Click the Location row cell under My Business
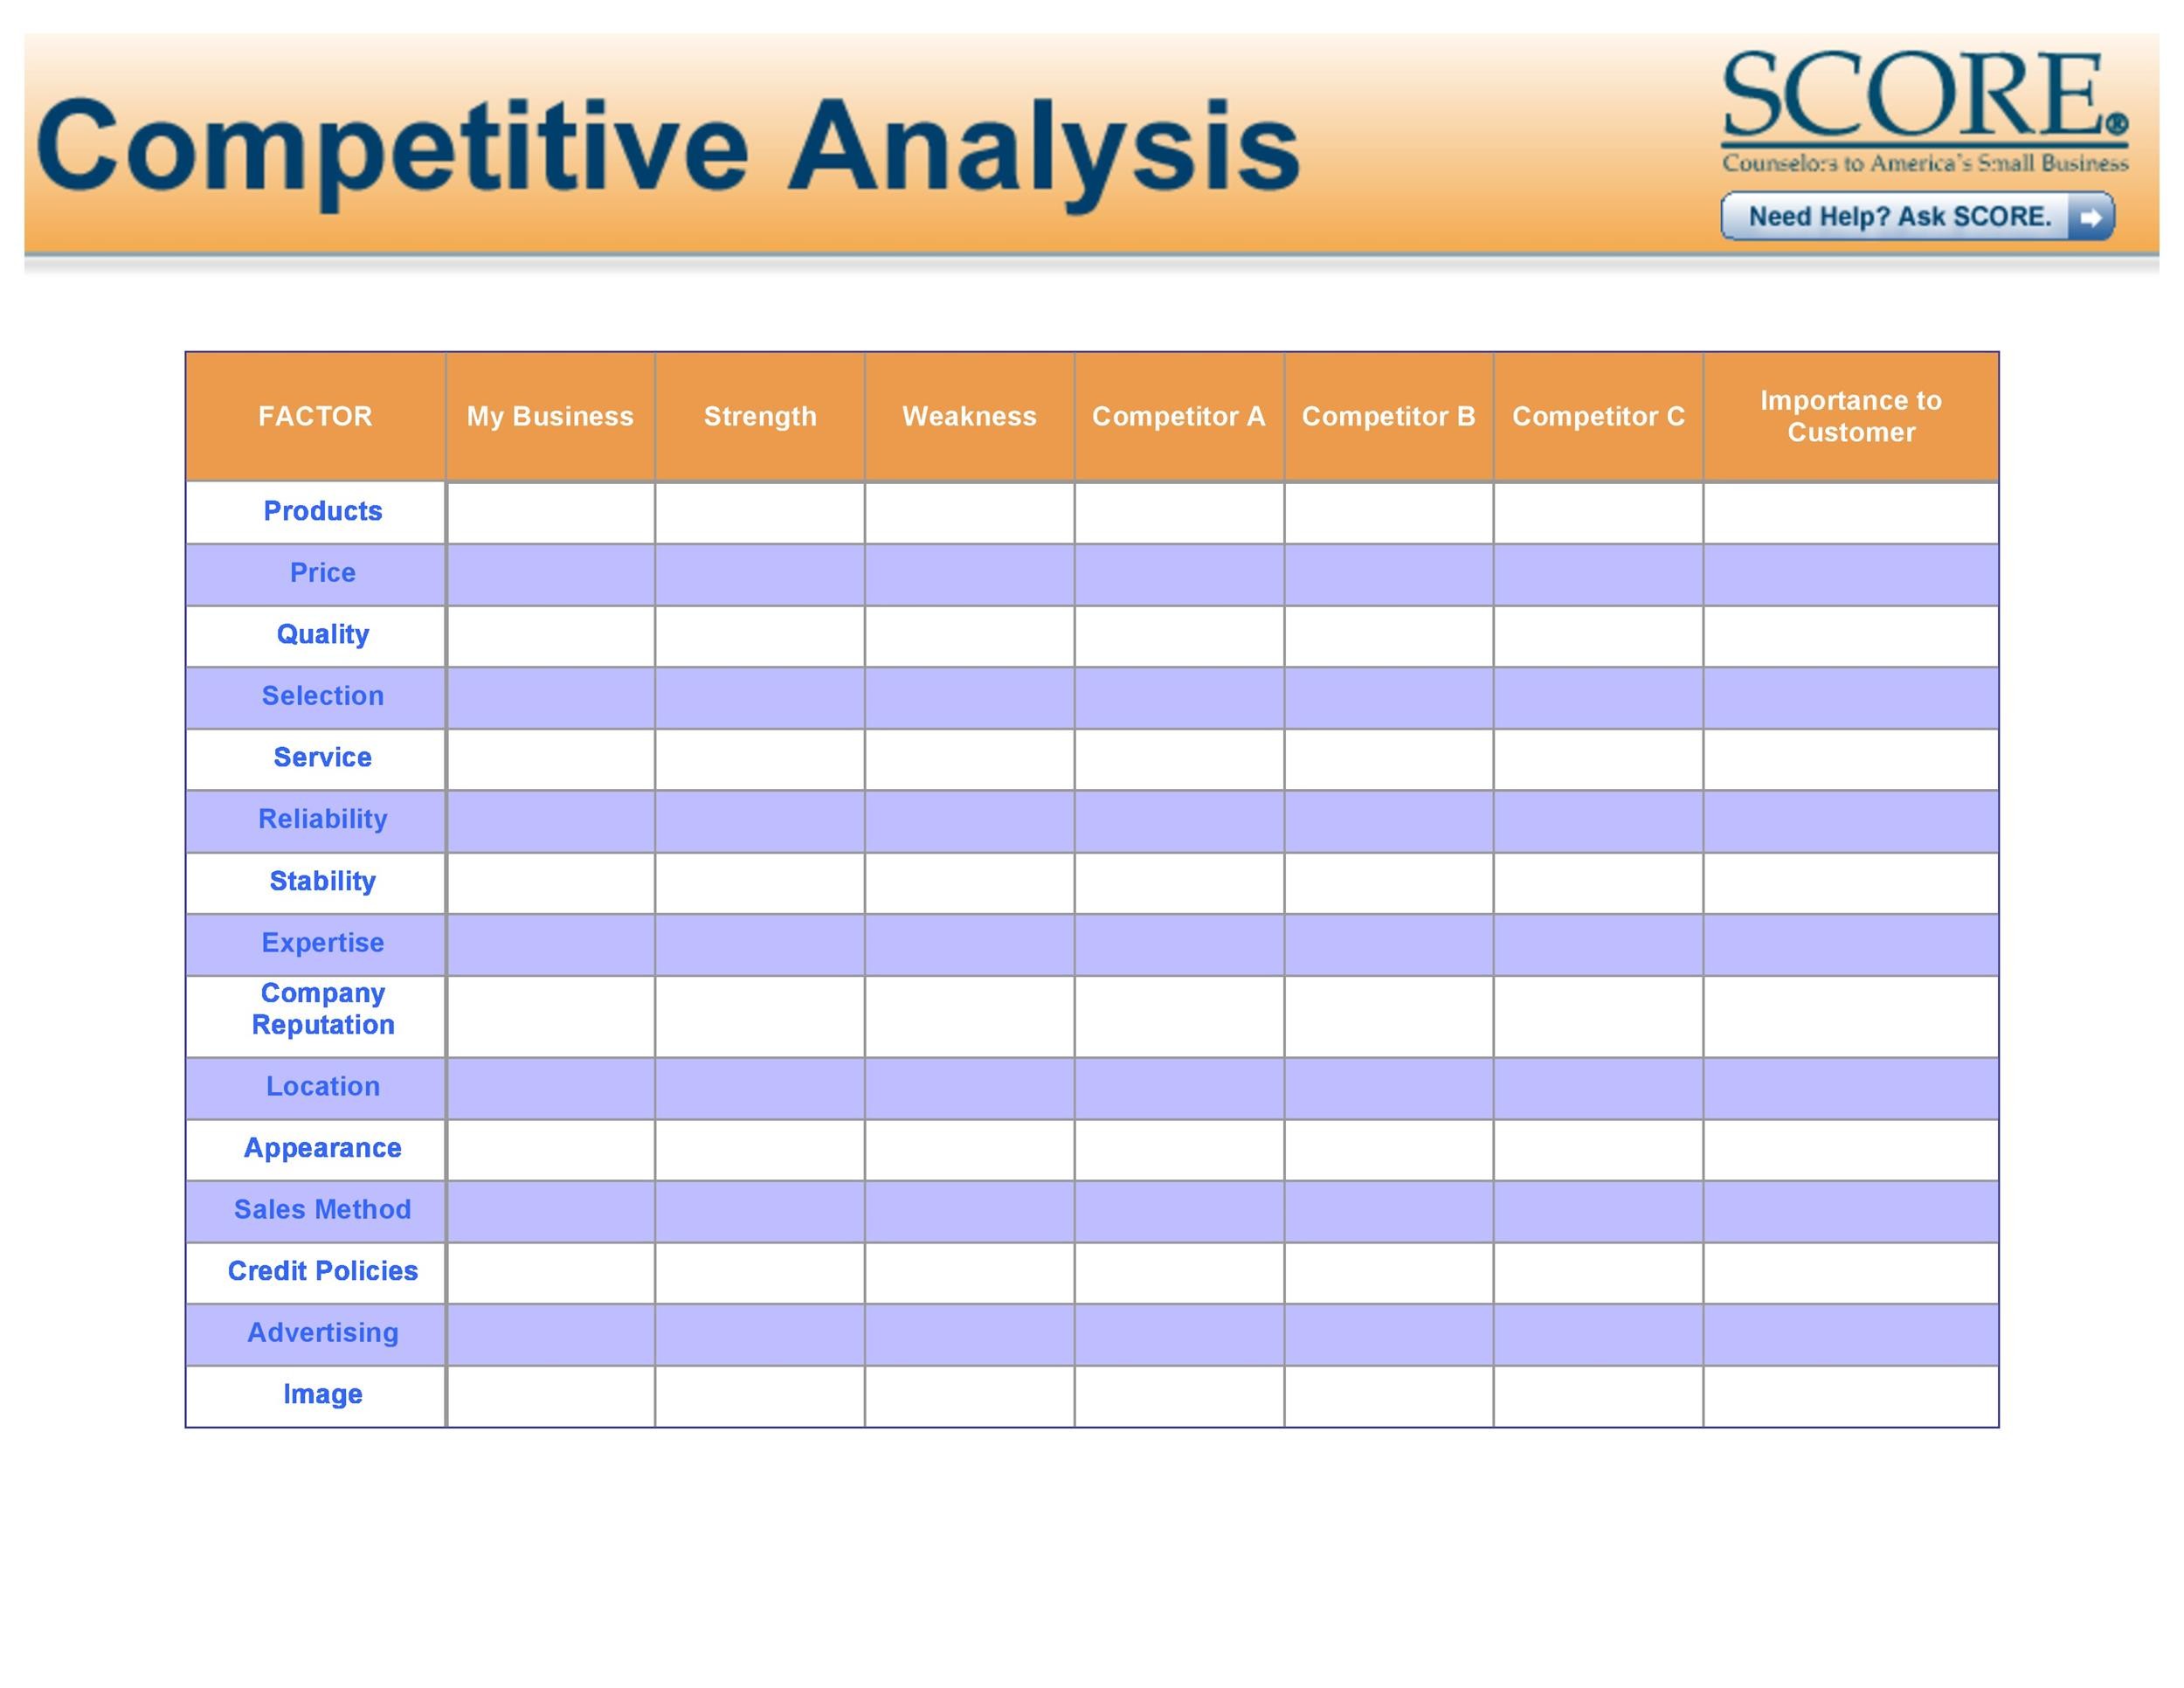The width and height of the screenshot is (2184, 1688). click(549, 1087)
